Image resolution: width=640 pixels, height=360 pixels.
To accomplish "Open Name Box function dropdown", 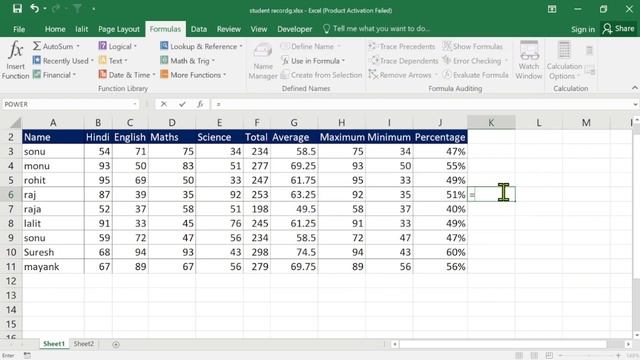I will 135,104.
